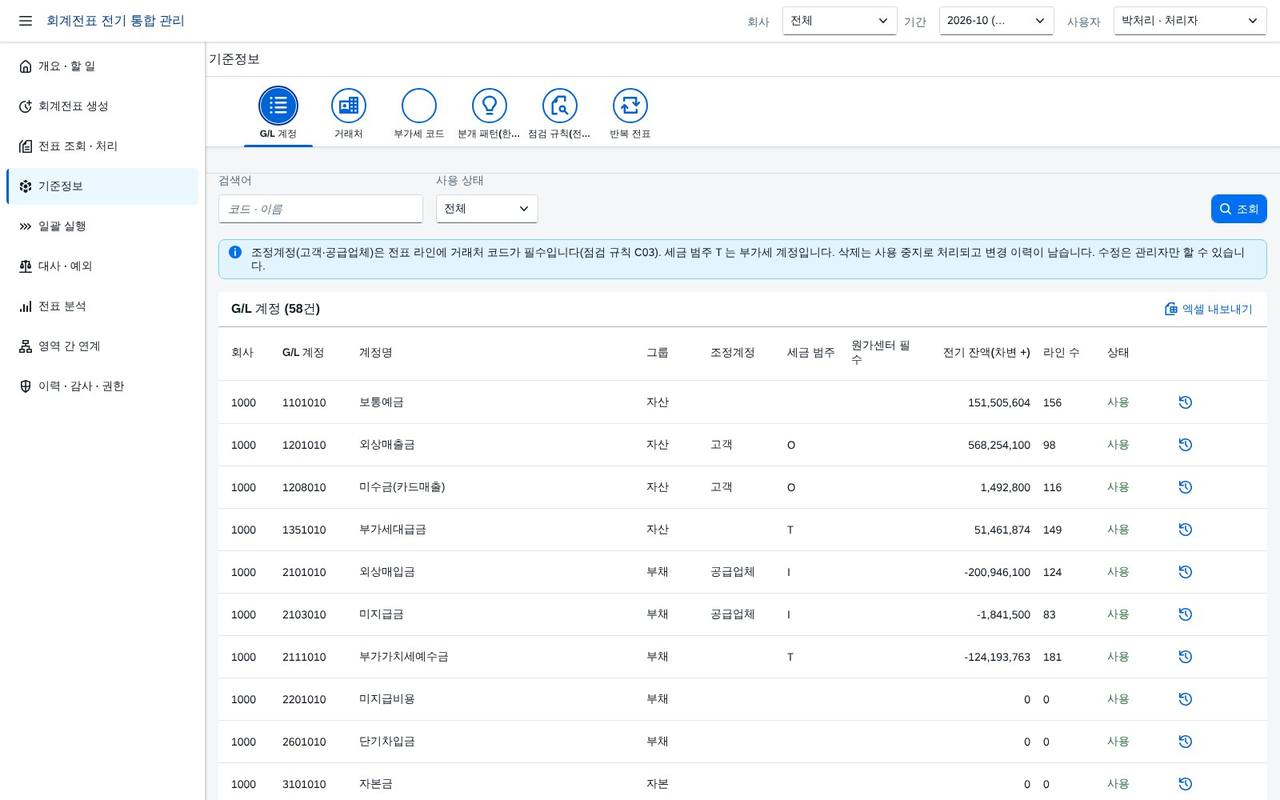Click the 전기 잔액(차변 +) column header

click(986, 353)
